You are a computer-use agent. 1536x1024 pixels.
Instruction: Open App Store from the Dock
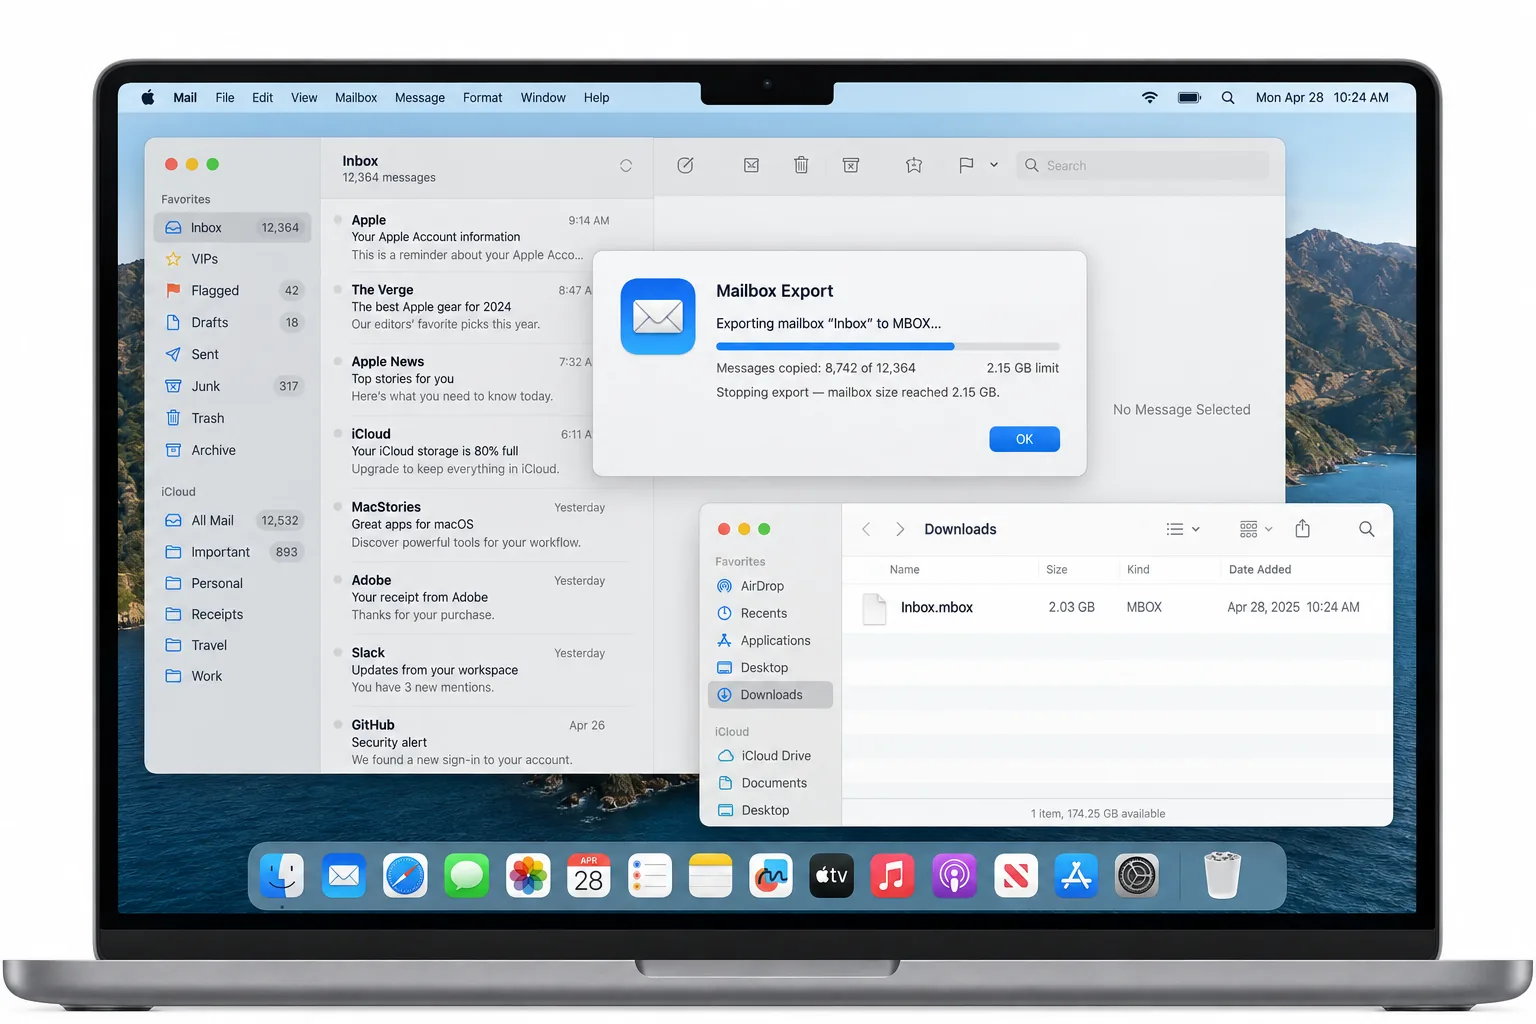(1076, 876)
